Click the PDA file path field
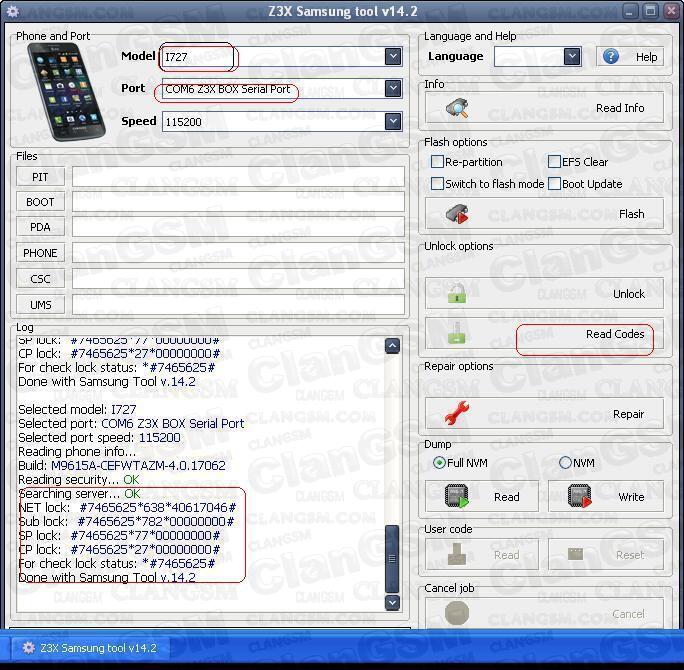Screen dimensions: 684x670 [x=238, y=227]
